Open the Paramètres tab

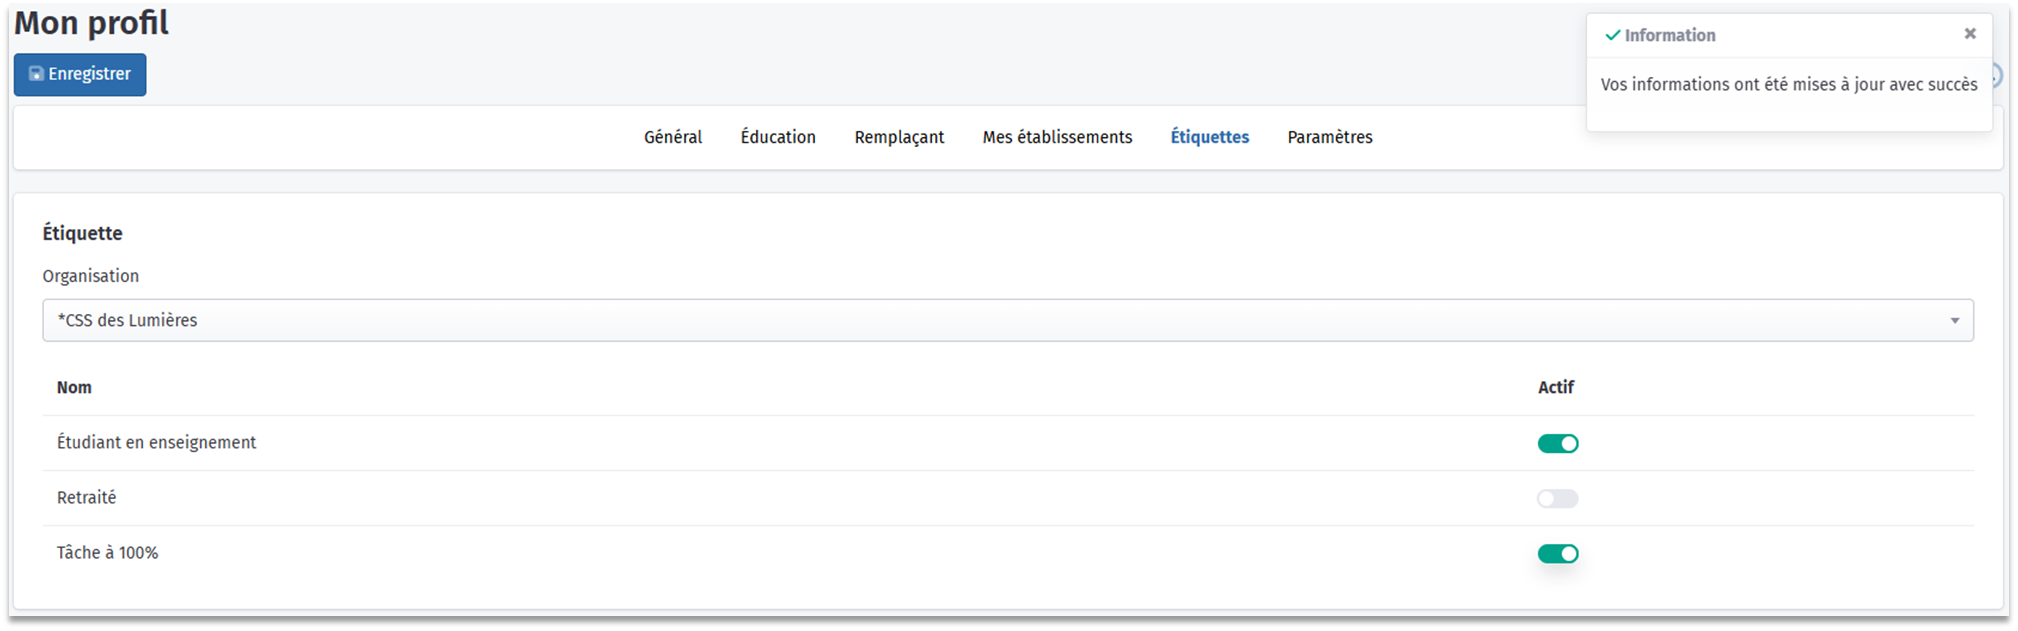point(1330,137)
